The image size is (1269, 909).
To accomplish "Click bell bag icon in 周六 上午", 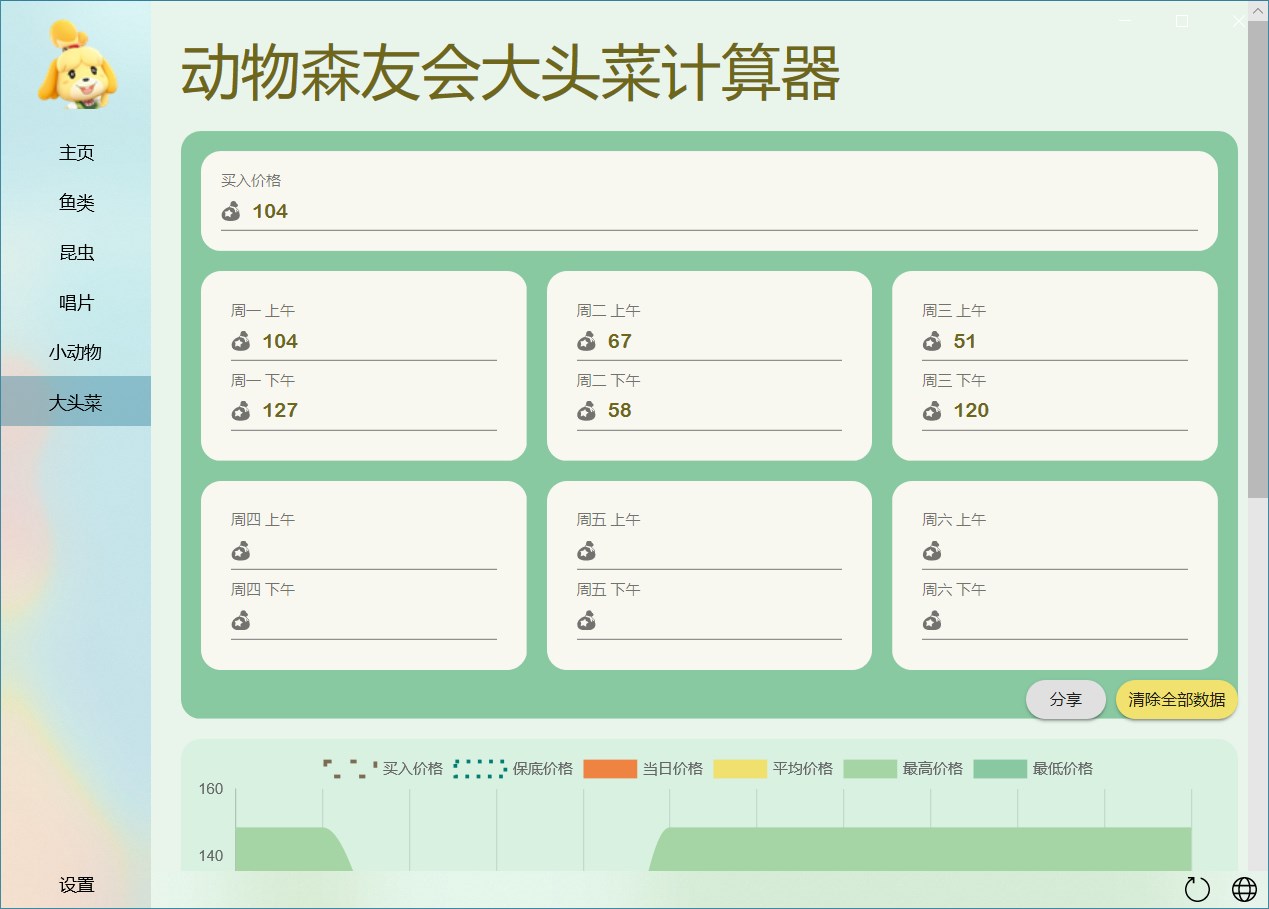I will pos(932,551).
